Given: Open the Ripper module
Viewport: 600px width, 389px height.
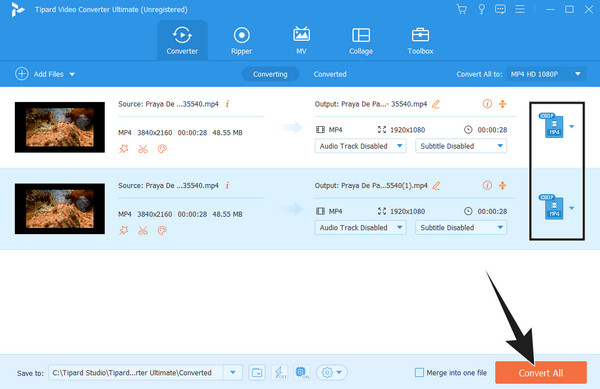Looking at the screenshot, I should [x=241, y=41].
